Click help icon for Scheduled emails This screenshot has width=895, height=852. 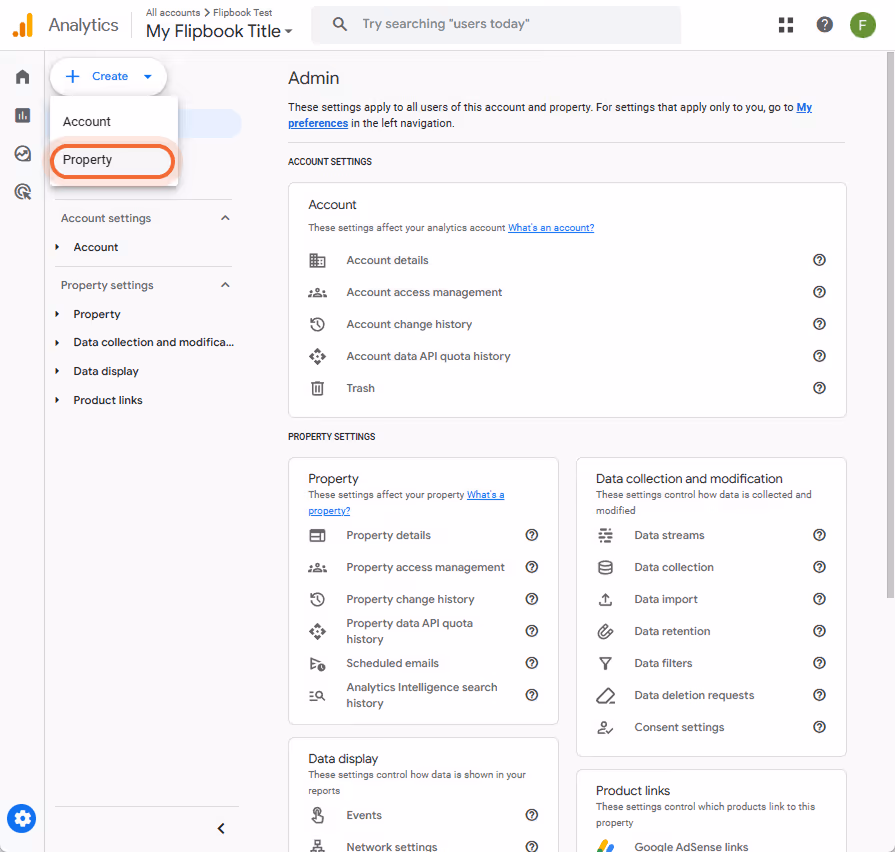point(531,663)
